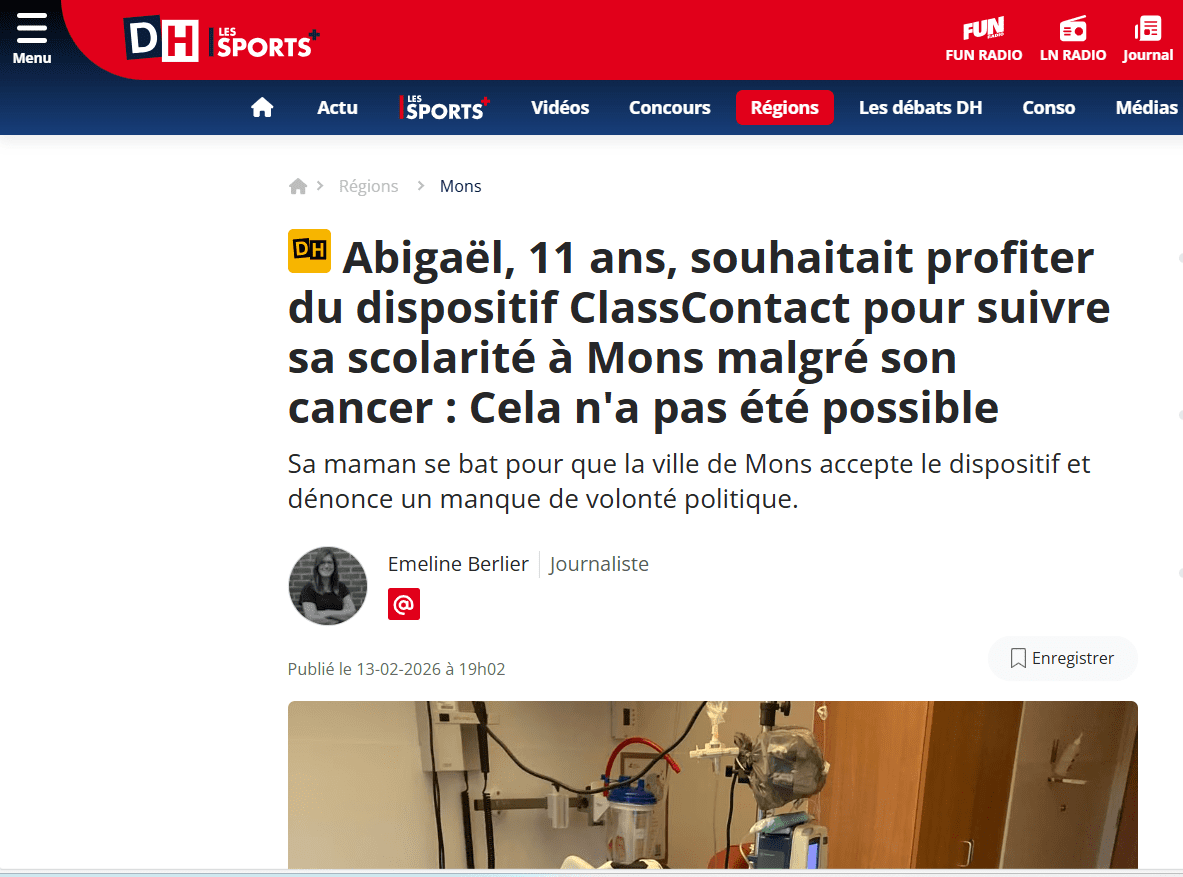The height and width of the screenshot is (877, 1183).
Task: Open Vidéos section
Action: [560, 108]
